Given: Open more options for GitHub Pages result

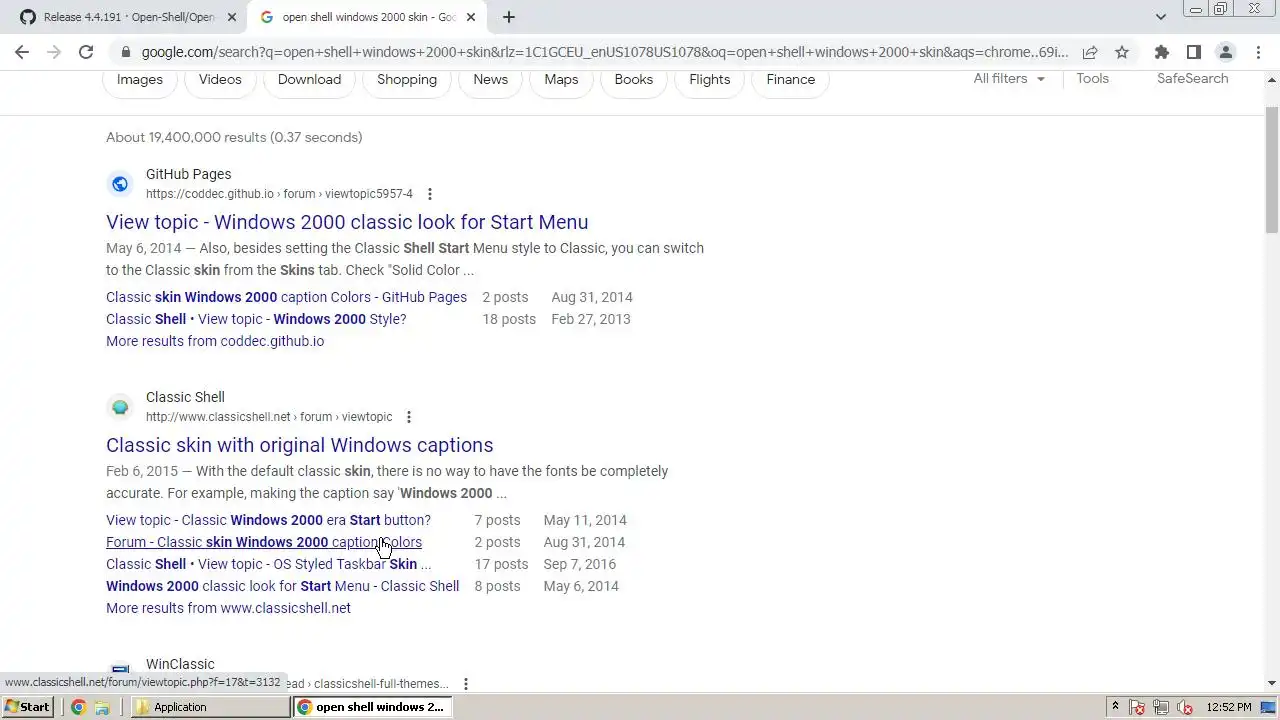Looking at the screenshot, I should (x=430, y=194).
